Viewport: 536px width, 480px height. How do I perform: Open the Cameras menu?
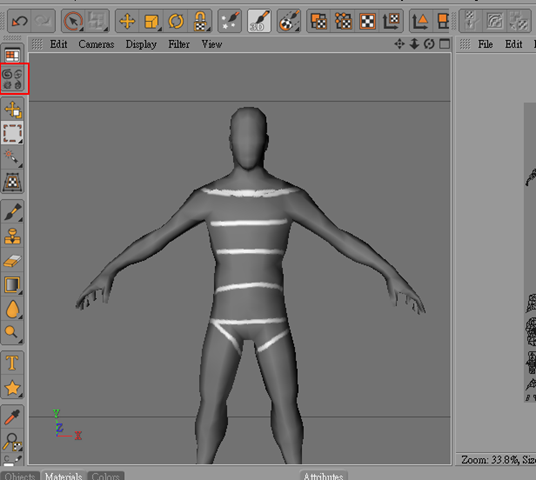click(x=96, y=44)
